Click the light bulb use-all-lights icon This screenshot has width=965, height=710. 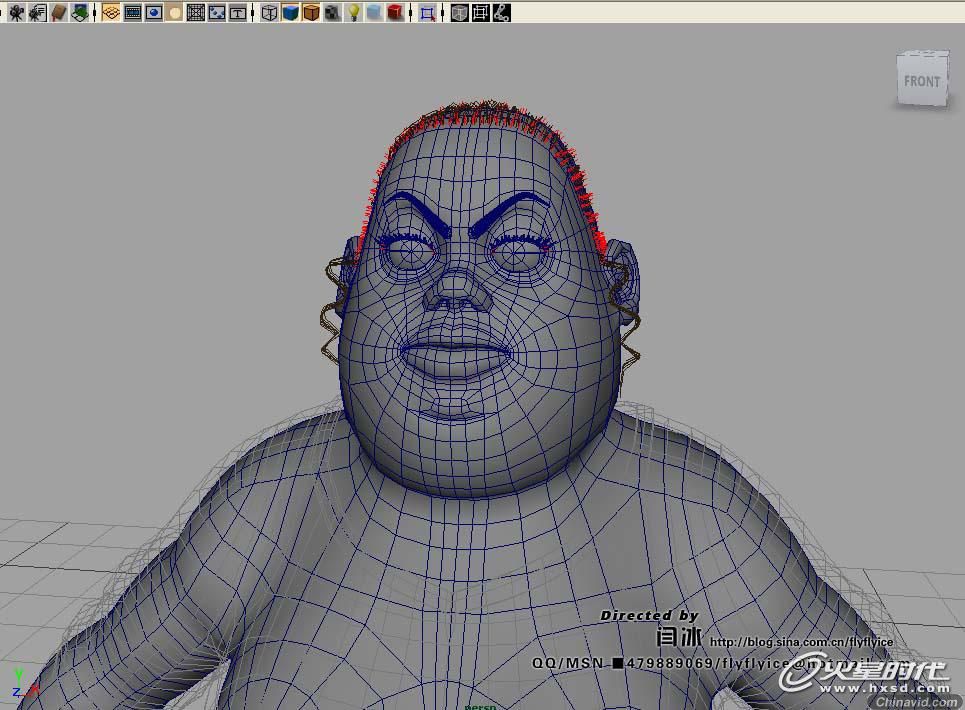click(354, 12)
